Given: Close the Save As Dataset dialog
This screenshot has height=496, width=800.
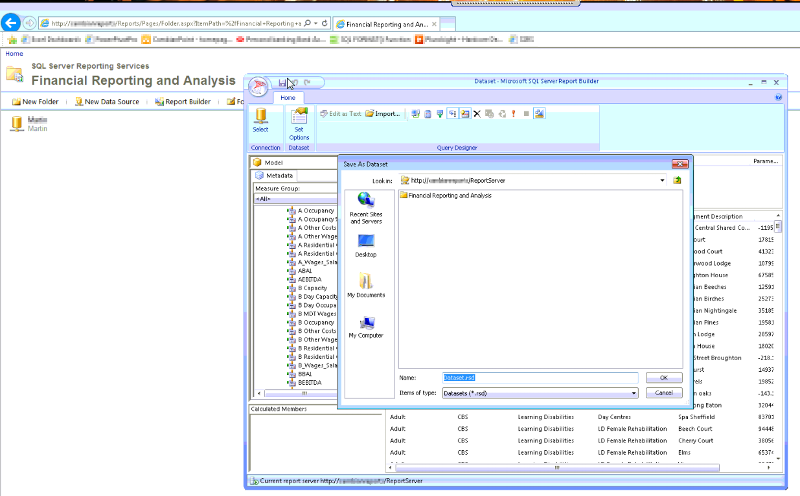Looking at the screenshot, I should [680, 164].
